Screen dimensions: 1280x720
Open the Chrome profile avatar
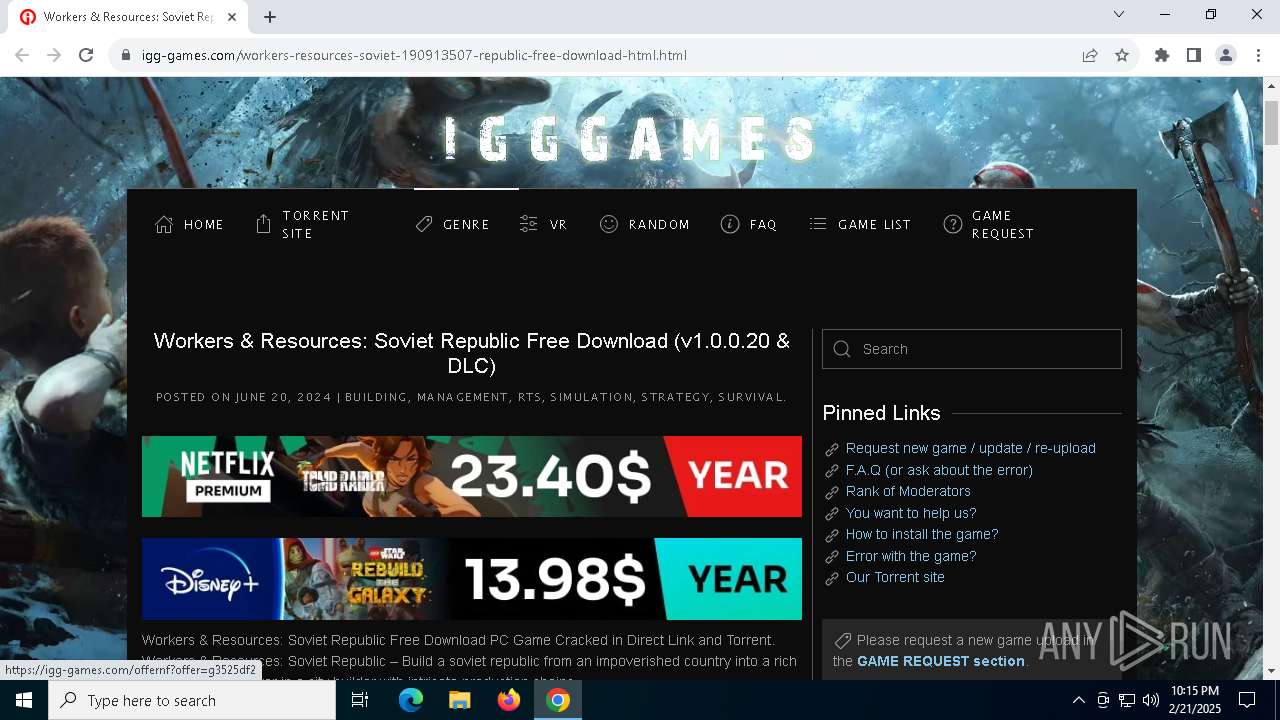[x=1226, y=55]
